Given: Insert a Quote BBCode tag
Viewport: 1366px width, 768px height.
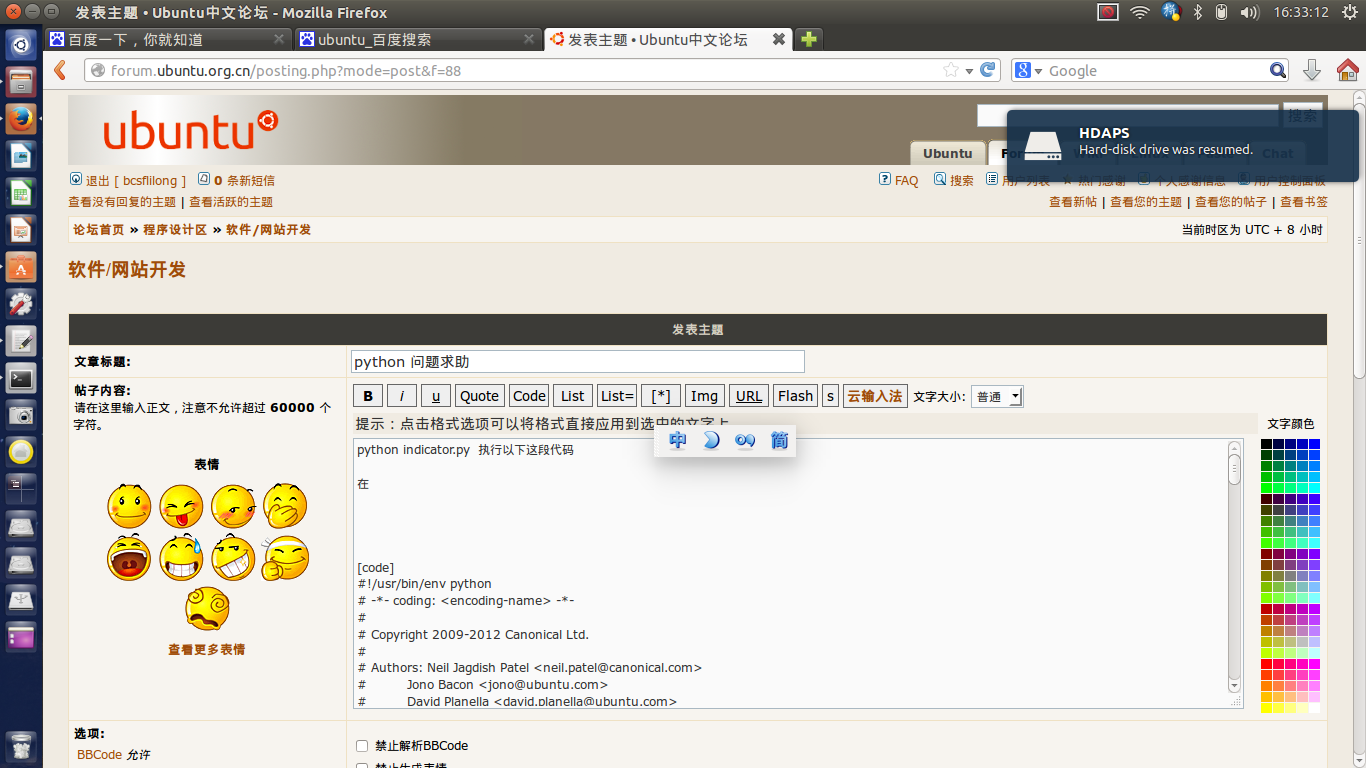Looking at the screenshot, I should coord(479,396).
